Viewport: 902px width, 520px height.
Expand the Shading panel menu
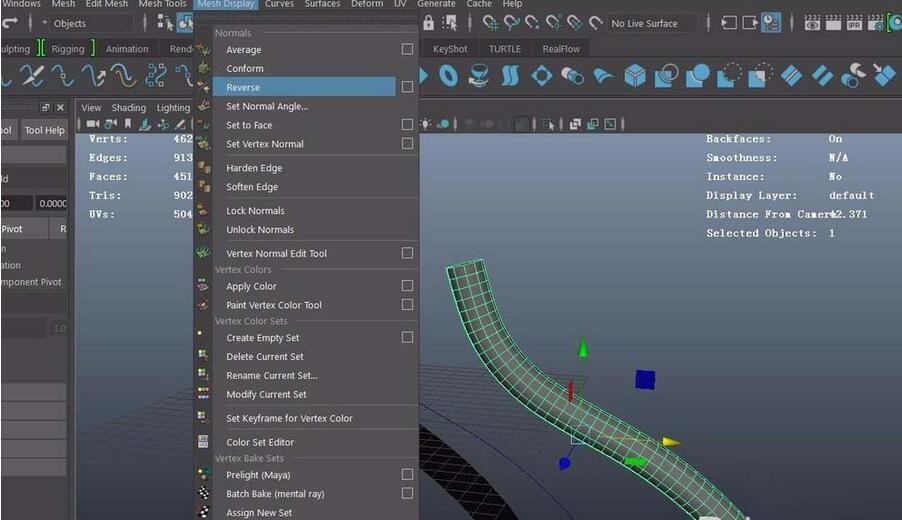coord(128,108)
